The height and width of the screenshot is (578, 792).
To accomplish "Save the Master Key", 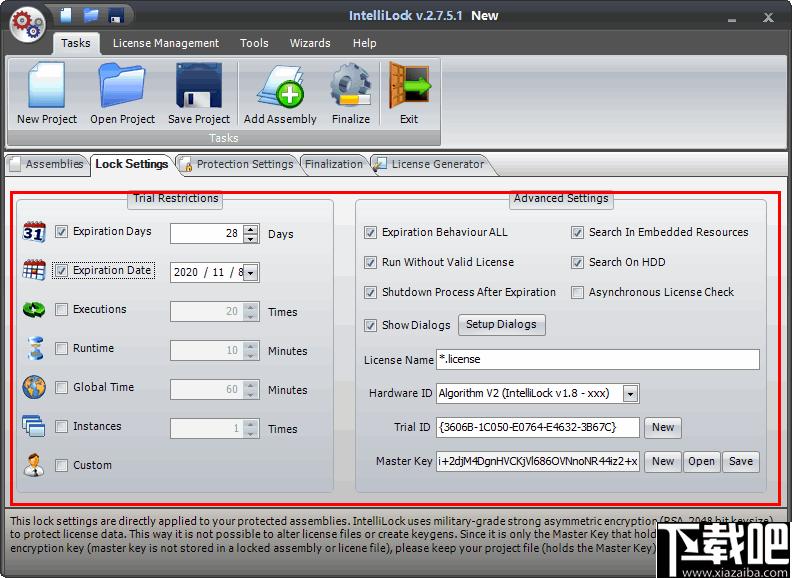I will point(740,461).
